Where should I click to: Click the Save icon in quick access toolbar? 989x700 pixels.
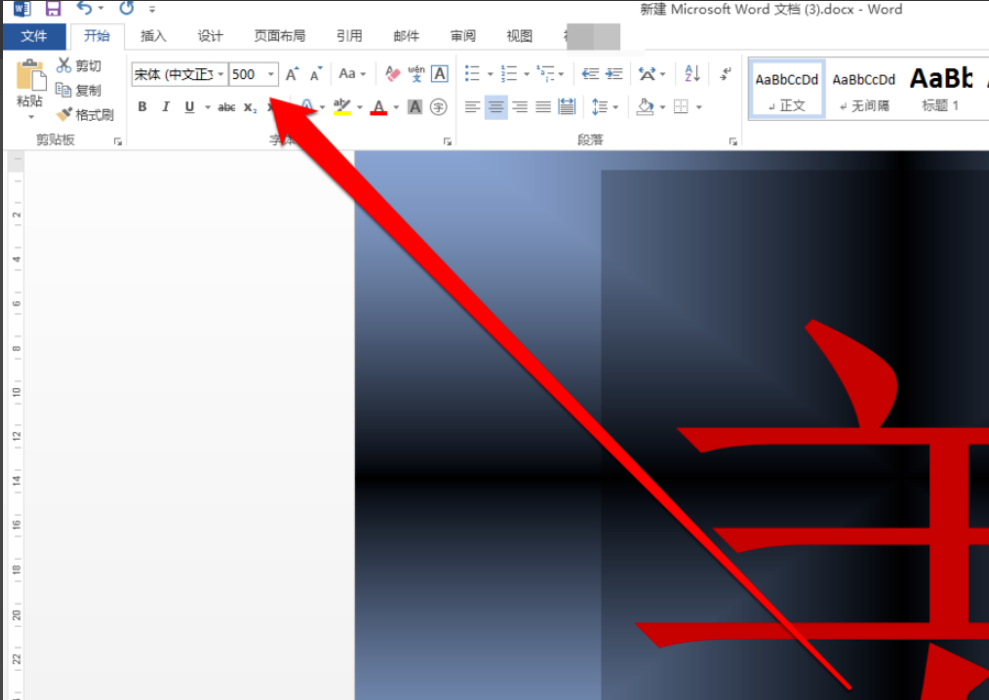pos(54,8)
